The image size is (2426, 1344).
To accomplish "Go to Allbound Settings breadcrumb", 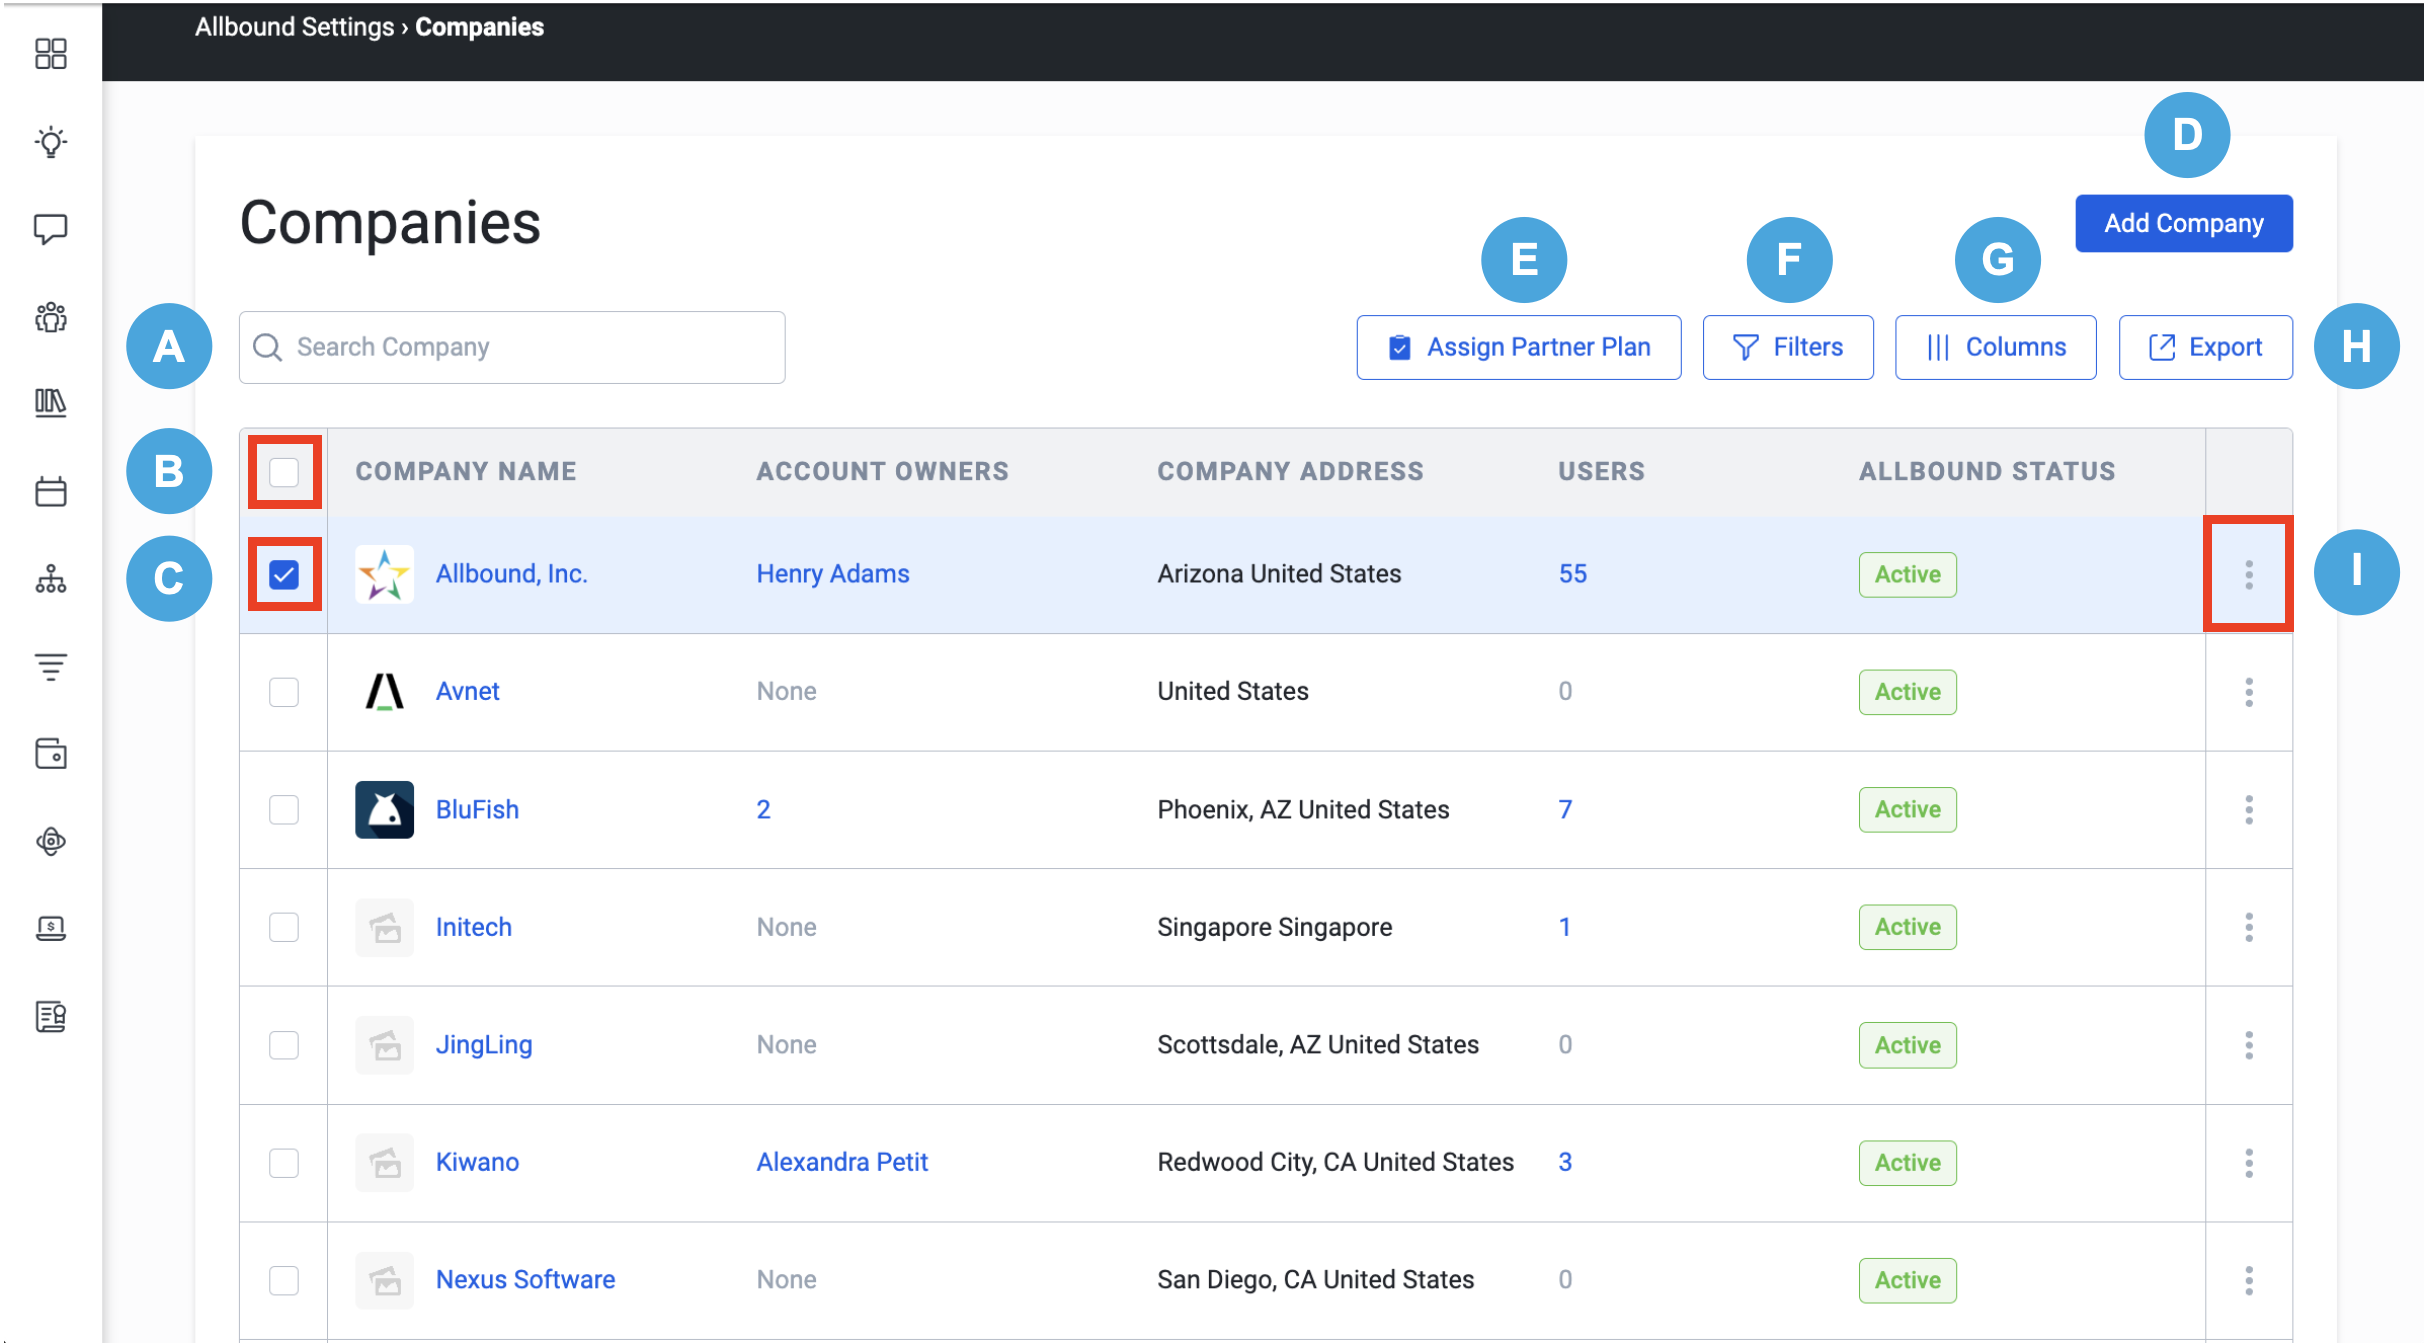I will (294, 27).
